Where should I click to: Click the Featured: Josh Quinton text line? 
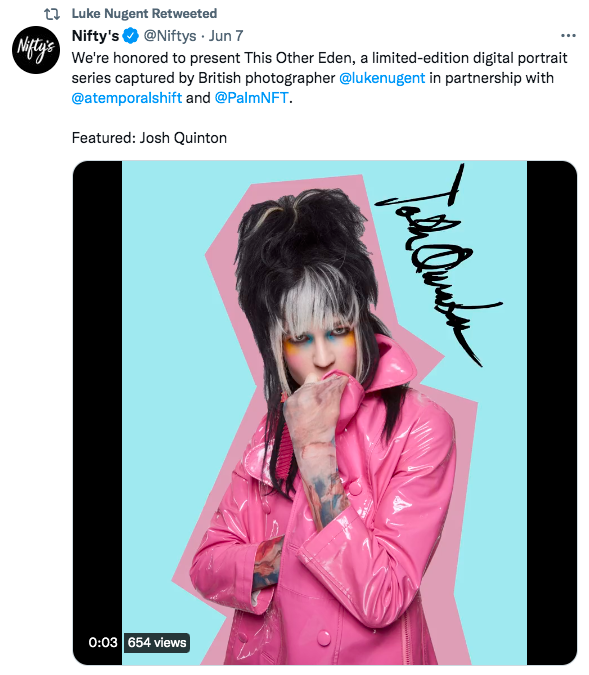click(149, 138)
